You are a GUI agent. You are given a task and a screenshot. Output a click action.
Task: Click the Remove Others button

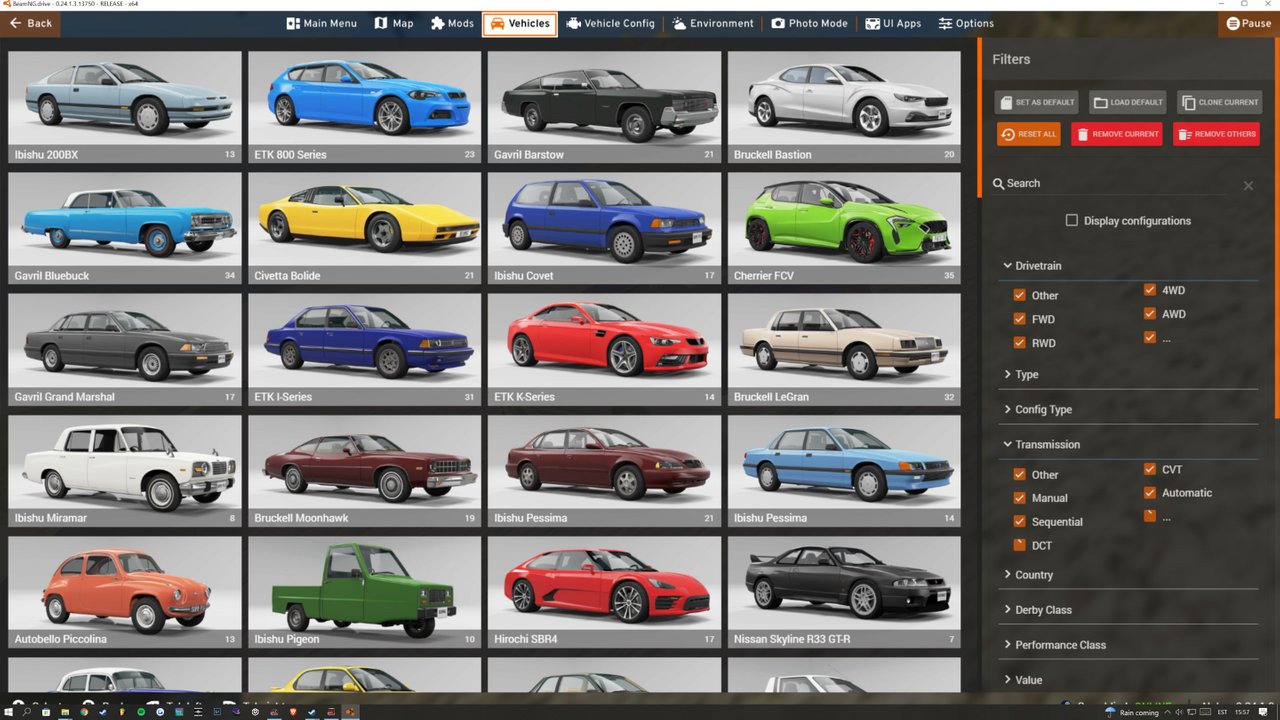(1216, 134)
